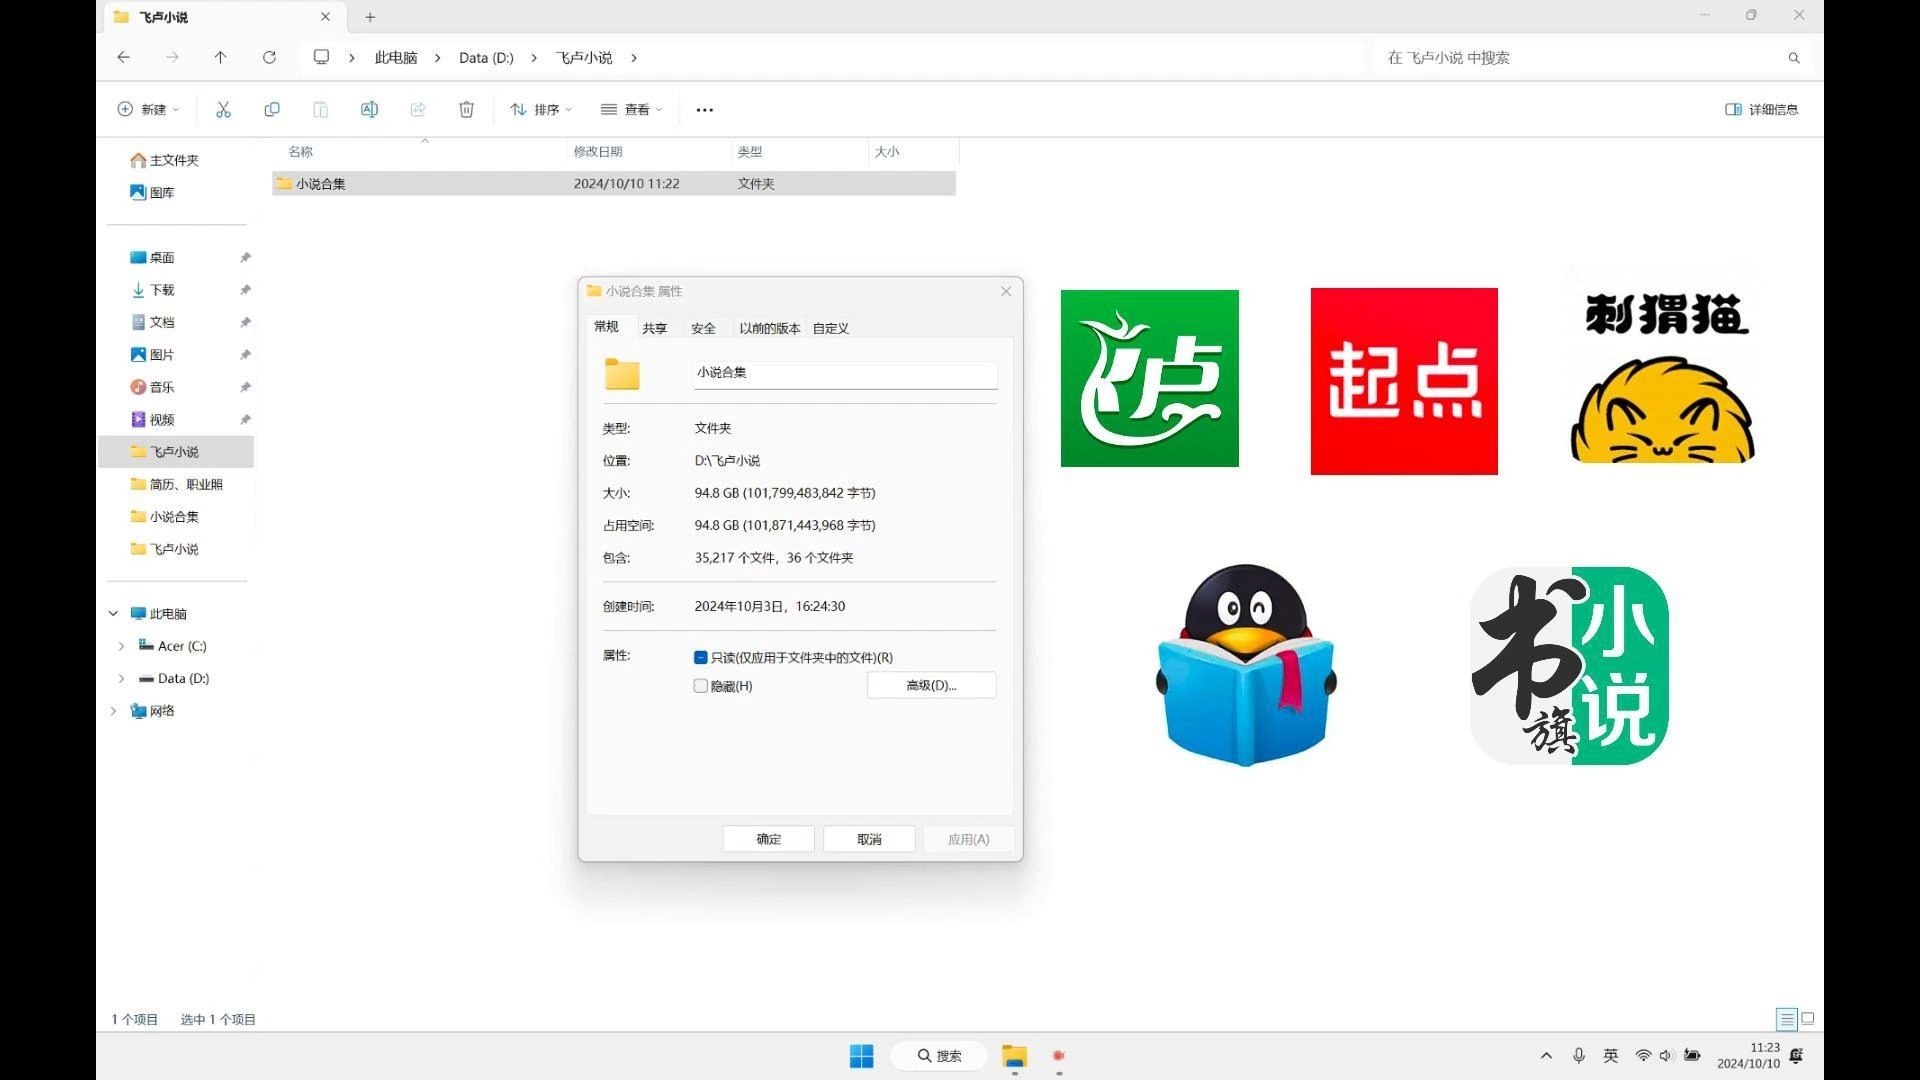Open the Windows Start menu
Screen dimensions: 1920x1080
(861, 1056)
